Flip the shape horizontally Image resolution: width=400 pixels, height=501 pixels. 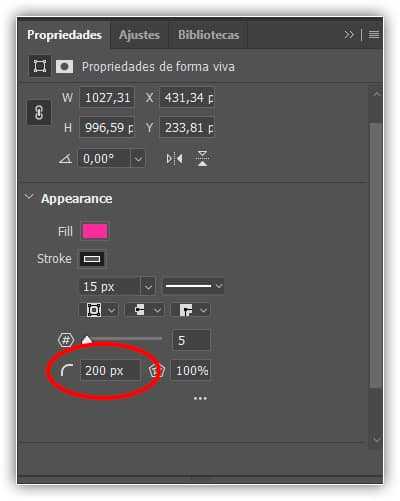pyautogui.click(x=174, y=159)
